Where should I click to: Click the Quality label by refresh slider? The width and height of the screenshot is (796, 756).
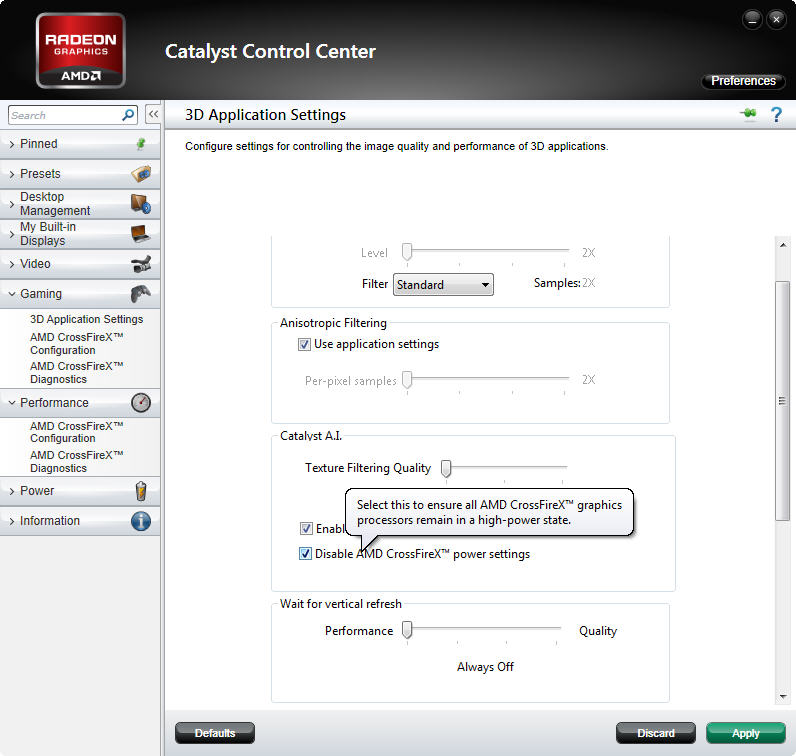coord(598,631)
